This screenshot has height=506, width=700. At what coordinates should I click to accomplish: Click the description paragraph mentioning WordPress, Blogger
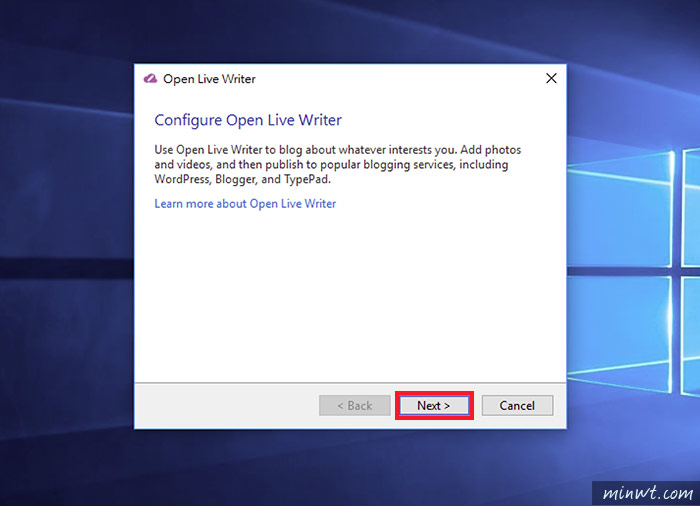coord(338,164)
